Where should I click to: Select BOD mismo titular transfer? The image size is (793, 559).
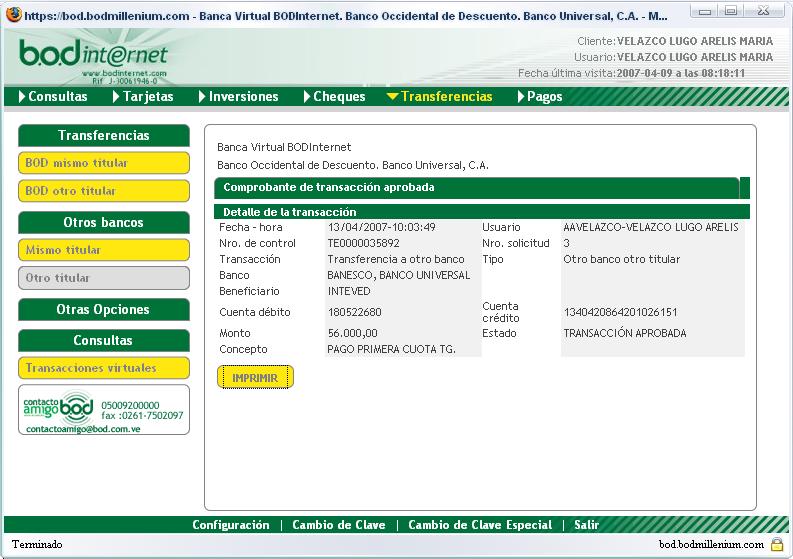104,163
